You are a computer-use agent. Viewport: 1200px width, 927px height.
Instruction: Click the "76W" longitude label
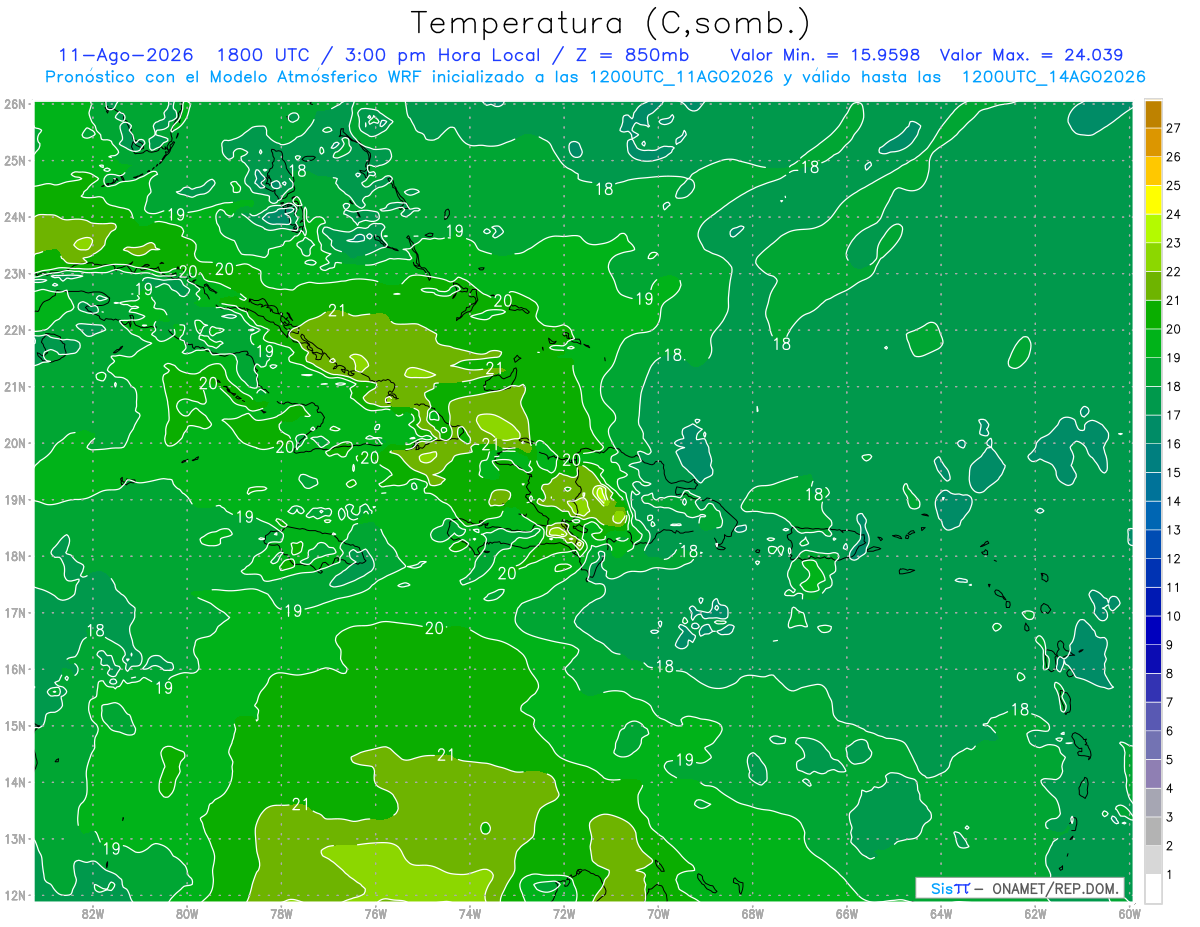(376, 913)
